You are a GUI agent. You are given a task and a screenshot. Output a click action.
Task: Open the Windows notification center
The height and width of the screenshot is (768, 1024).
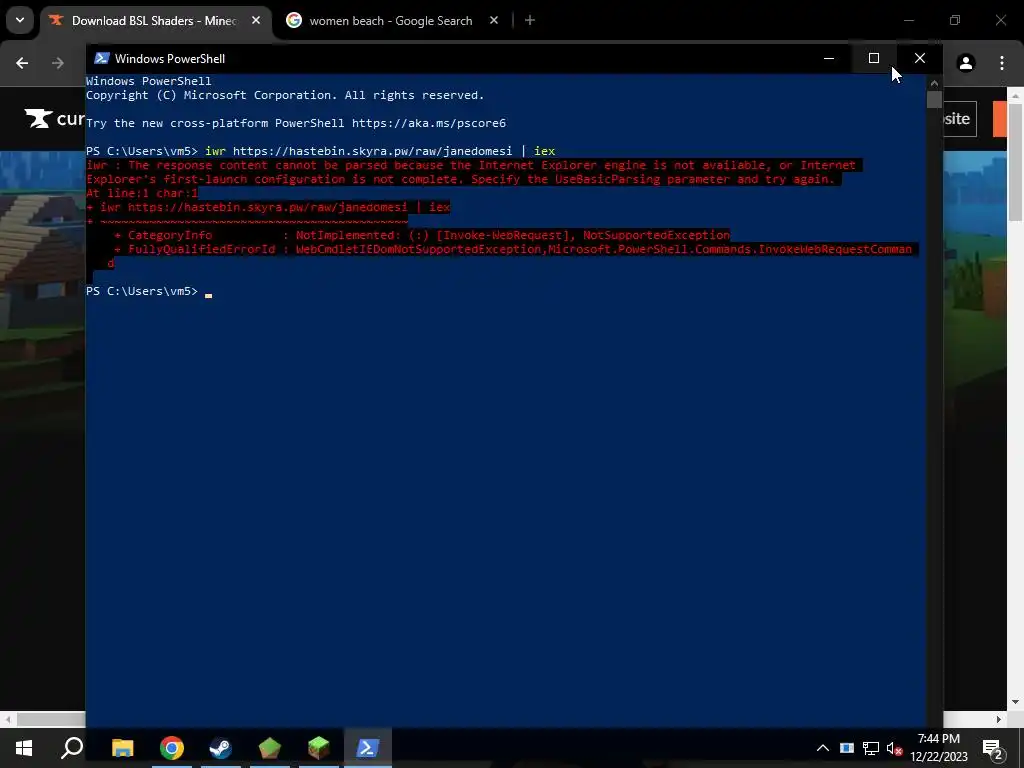(993, 748)
